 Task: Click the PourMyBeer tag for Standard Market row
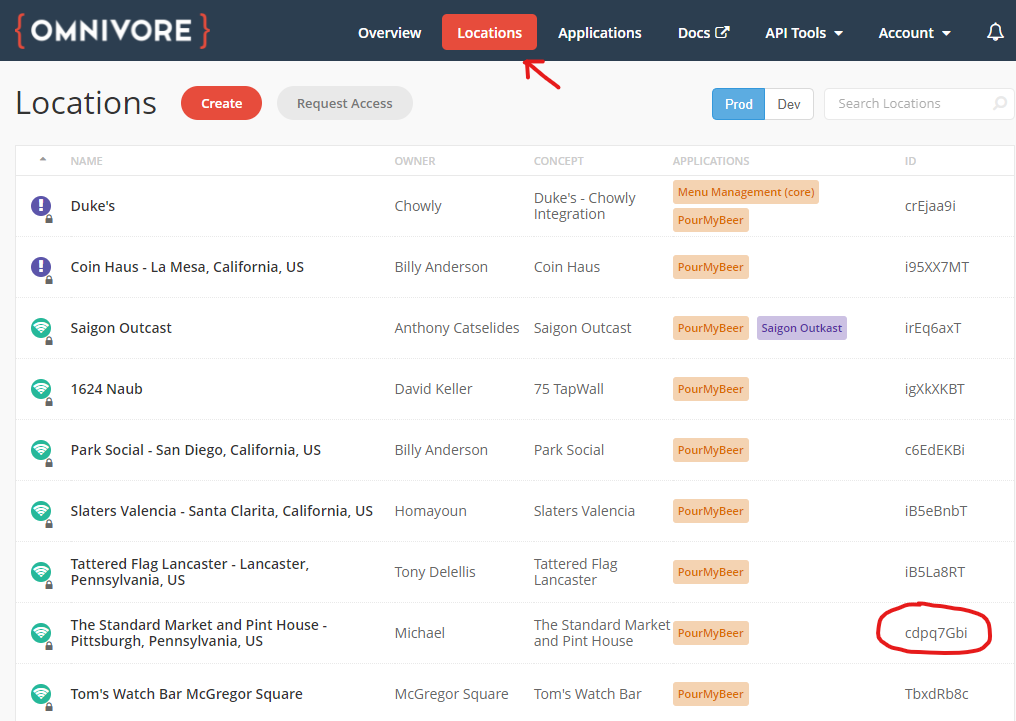click(711, 633)
